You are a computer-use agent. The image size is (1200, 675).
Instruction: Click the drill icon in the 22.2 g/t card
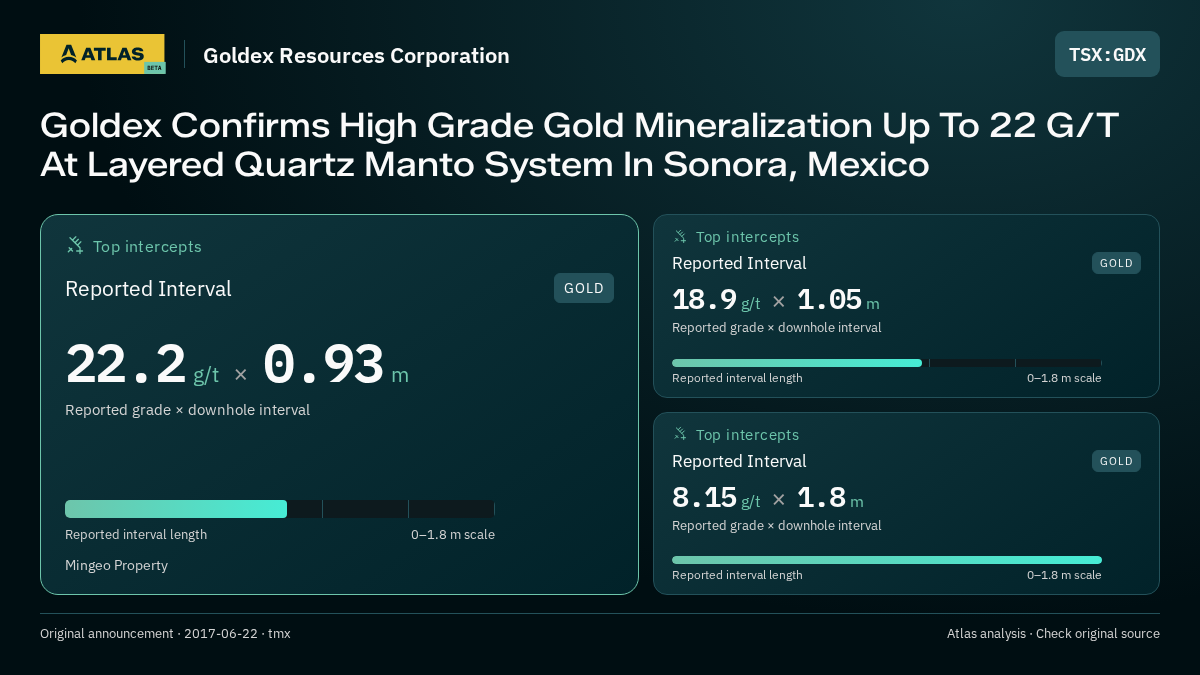(74, 245)
